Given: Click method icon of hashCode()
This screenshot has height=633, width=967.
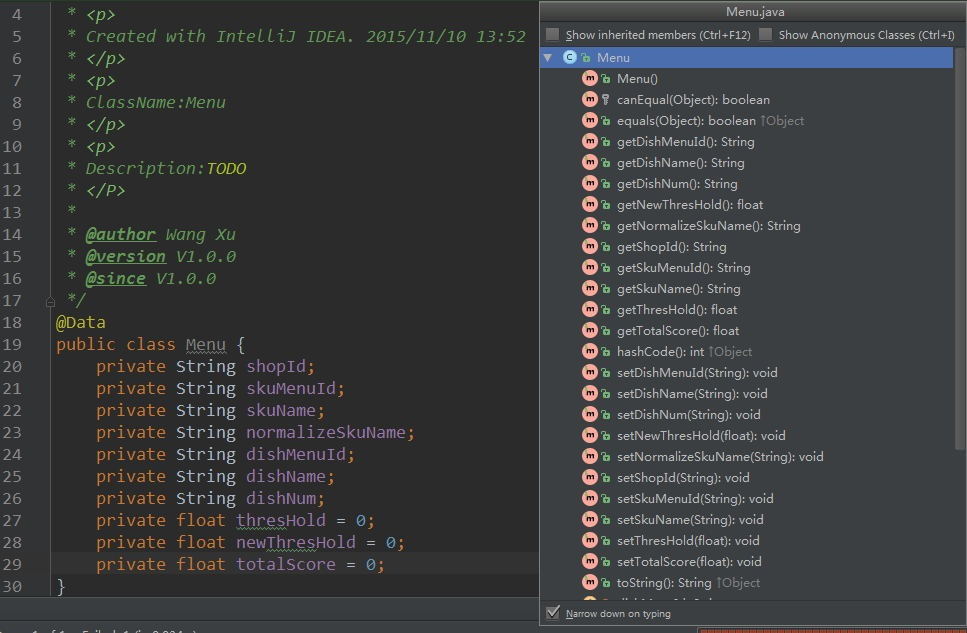Looking at the screenshot, I should (590, 351).
